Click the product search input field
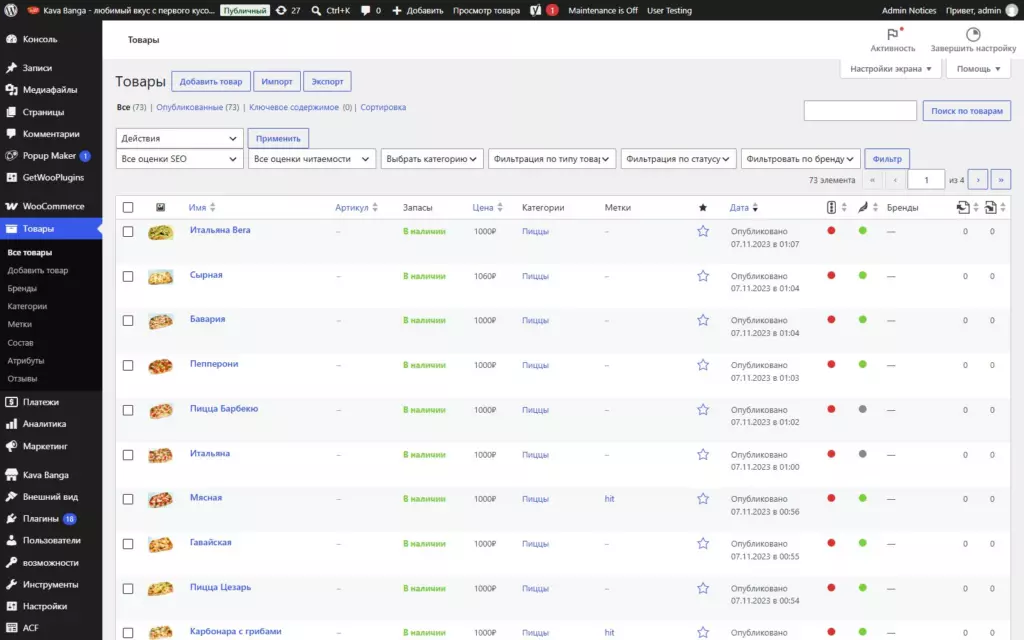Screen dimensions: 1024x640 [860, 110]
